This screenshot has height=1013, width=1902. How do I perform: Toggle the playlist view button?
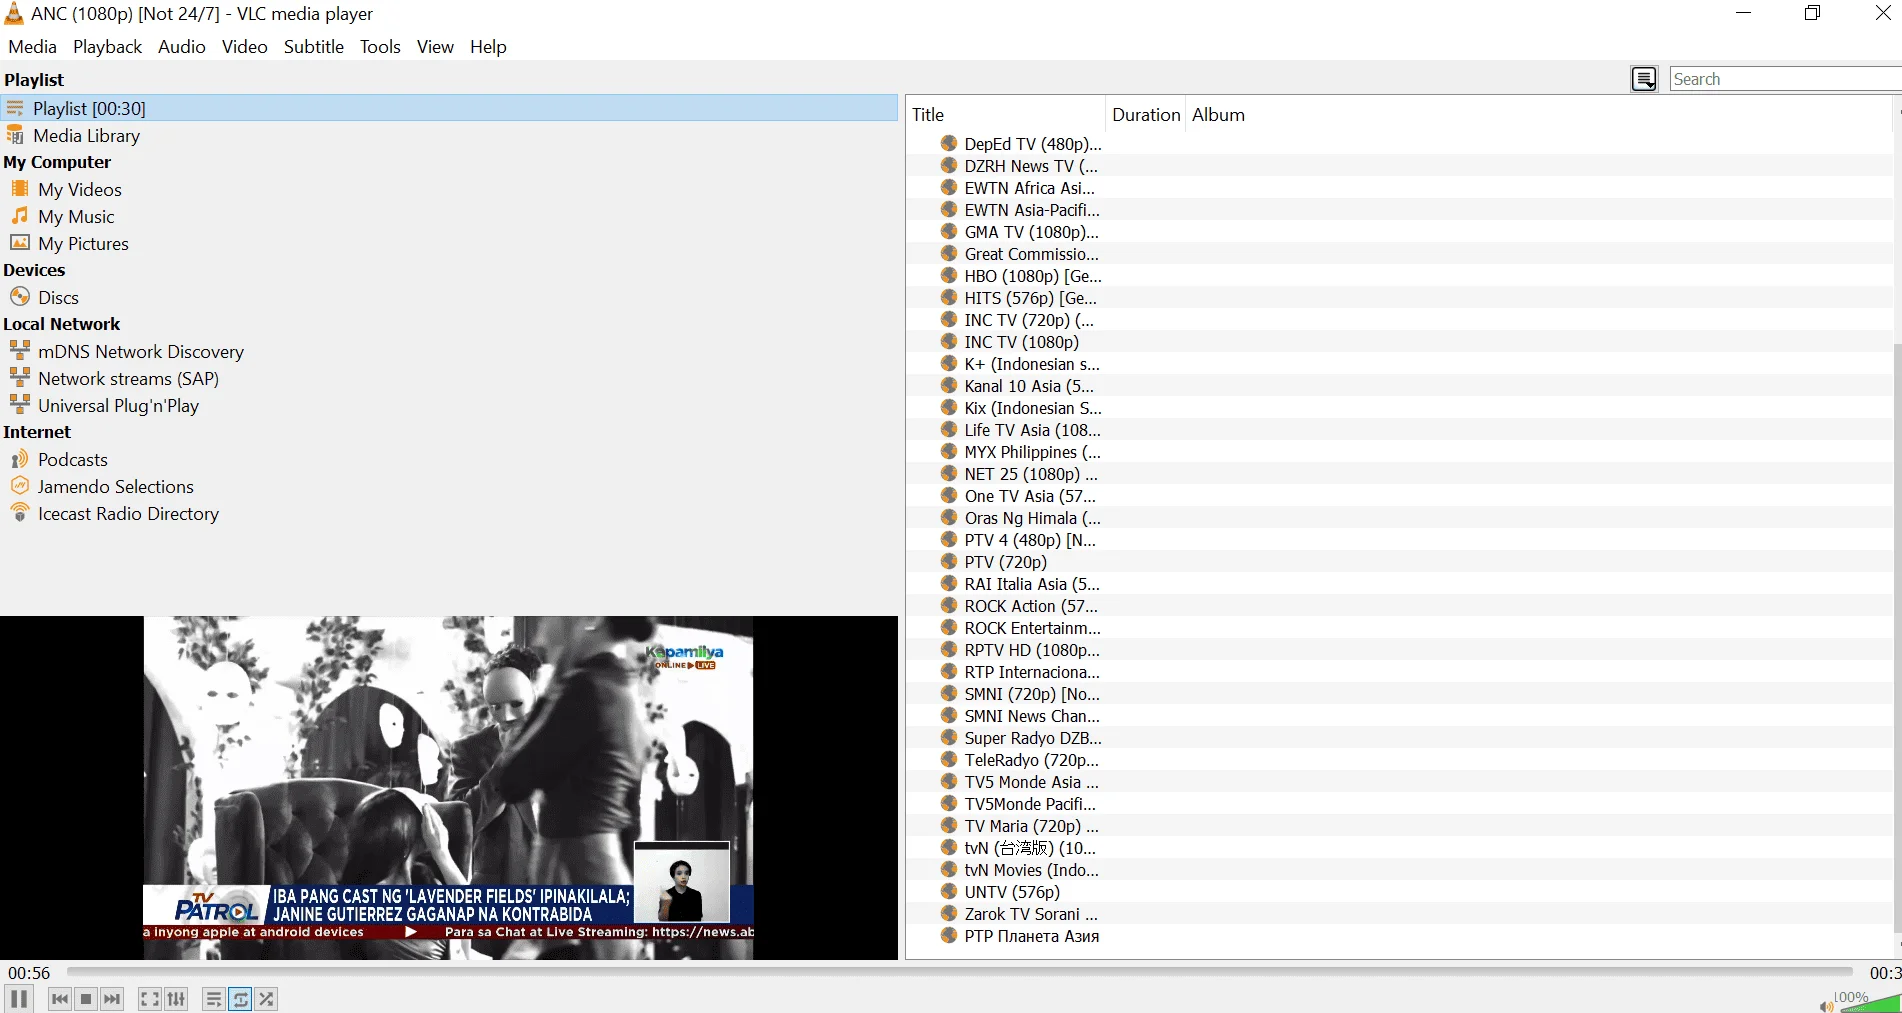pos(214,999)
